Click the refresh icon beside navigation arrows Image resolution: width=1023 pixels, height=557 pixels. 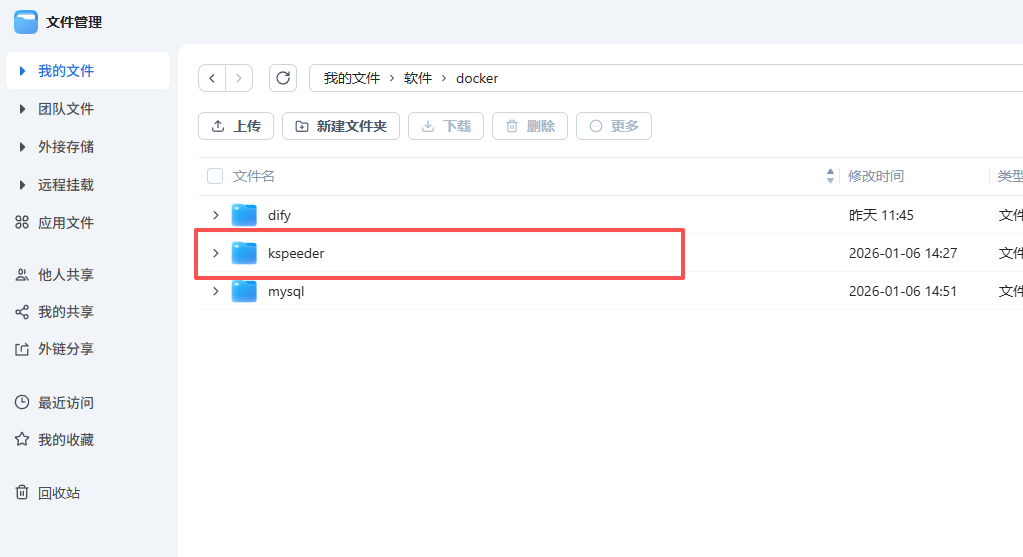283,78
